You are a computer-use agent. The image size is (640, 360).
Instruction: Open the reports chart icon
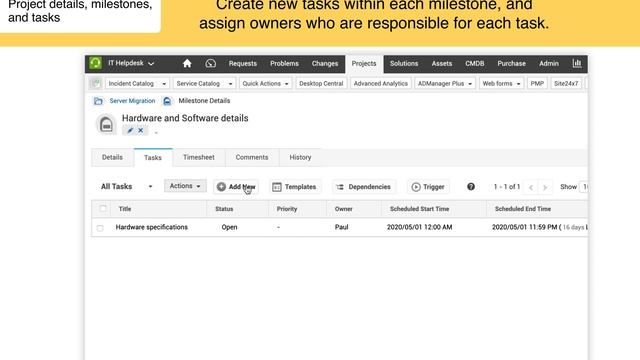577,63
